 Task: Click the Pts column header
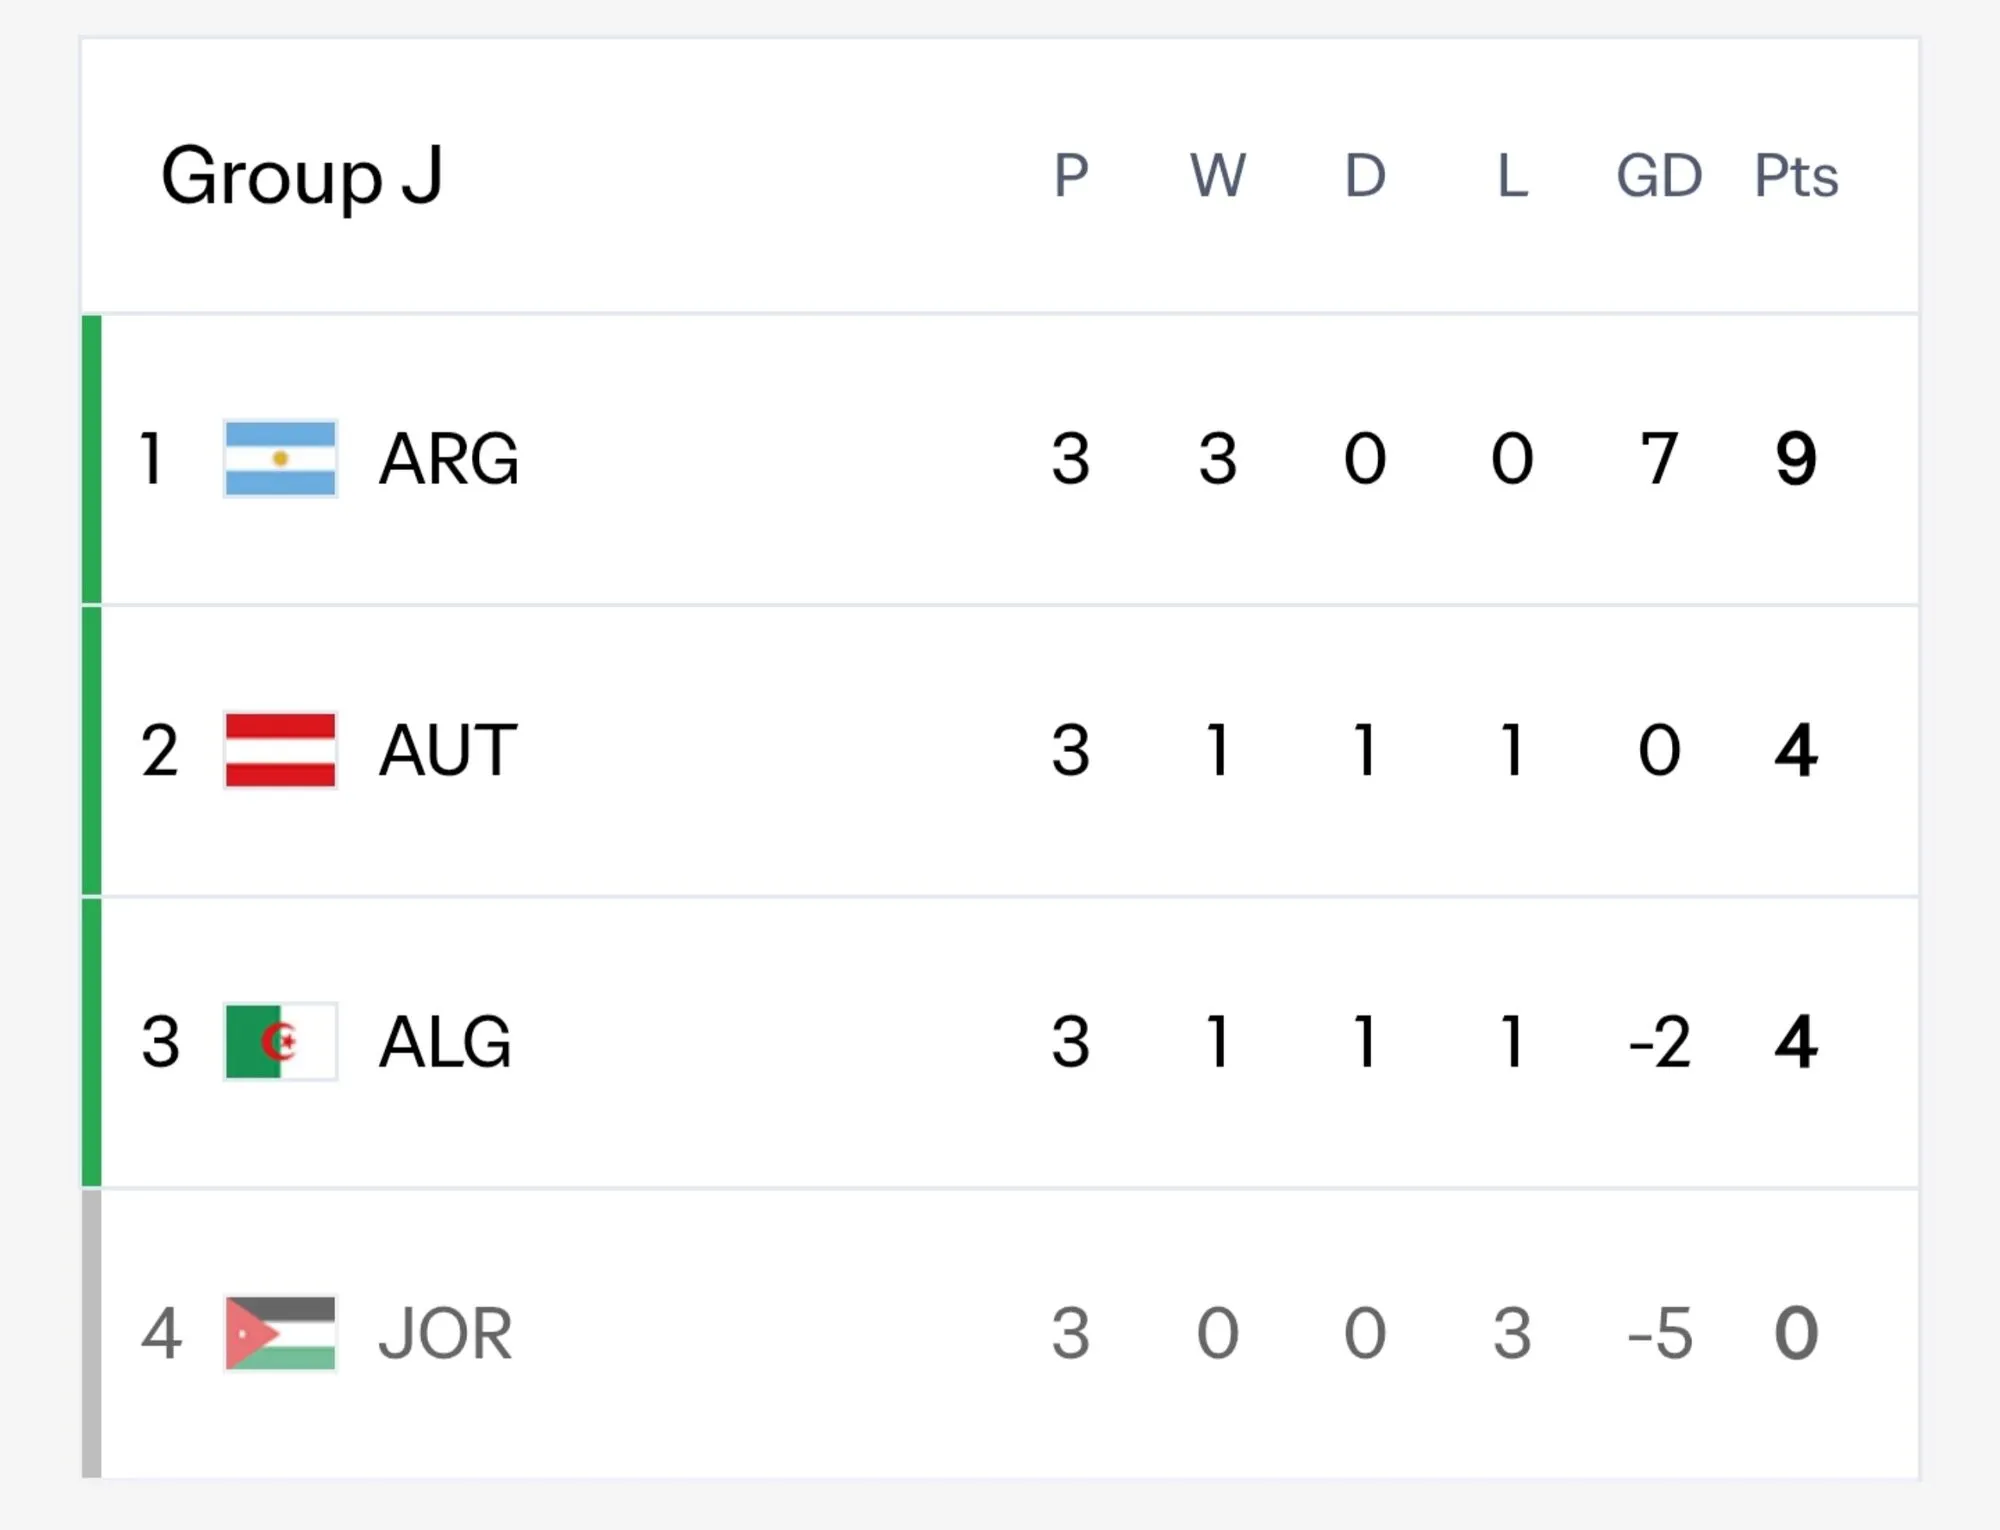[1796, 176]
